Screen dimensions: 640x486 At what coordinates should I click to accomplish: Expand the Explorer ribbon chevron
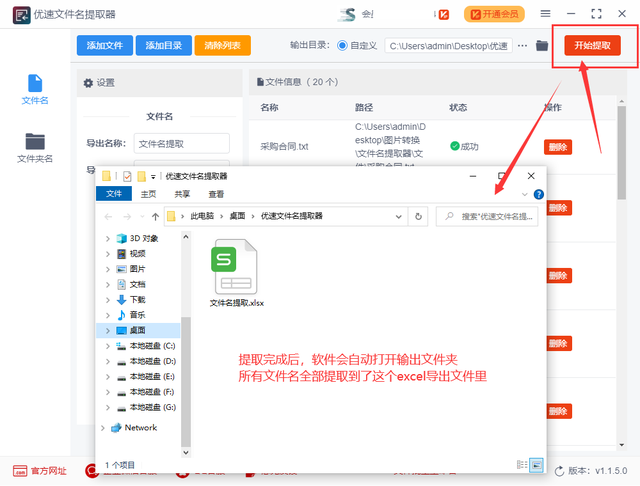click(526, 194)
